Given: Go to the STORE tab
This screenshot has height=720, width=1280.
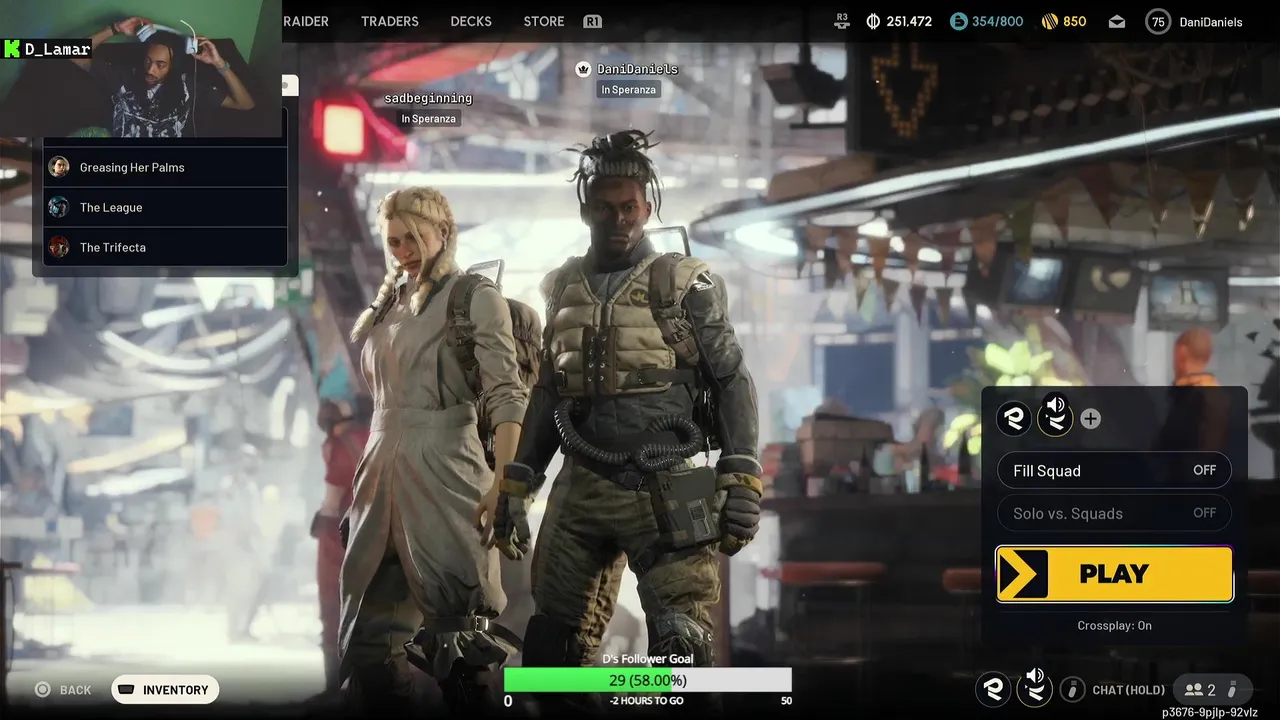Looking at the screenshot, I should (544, 21).
